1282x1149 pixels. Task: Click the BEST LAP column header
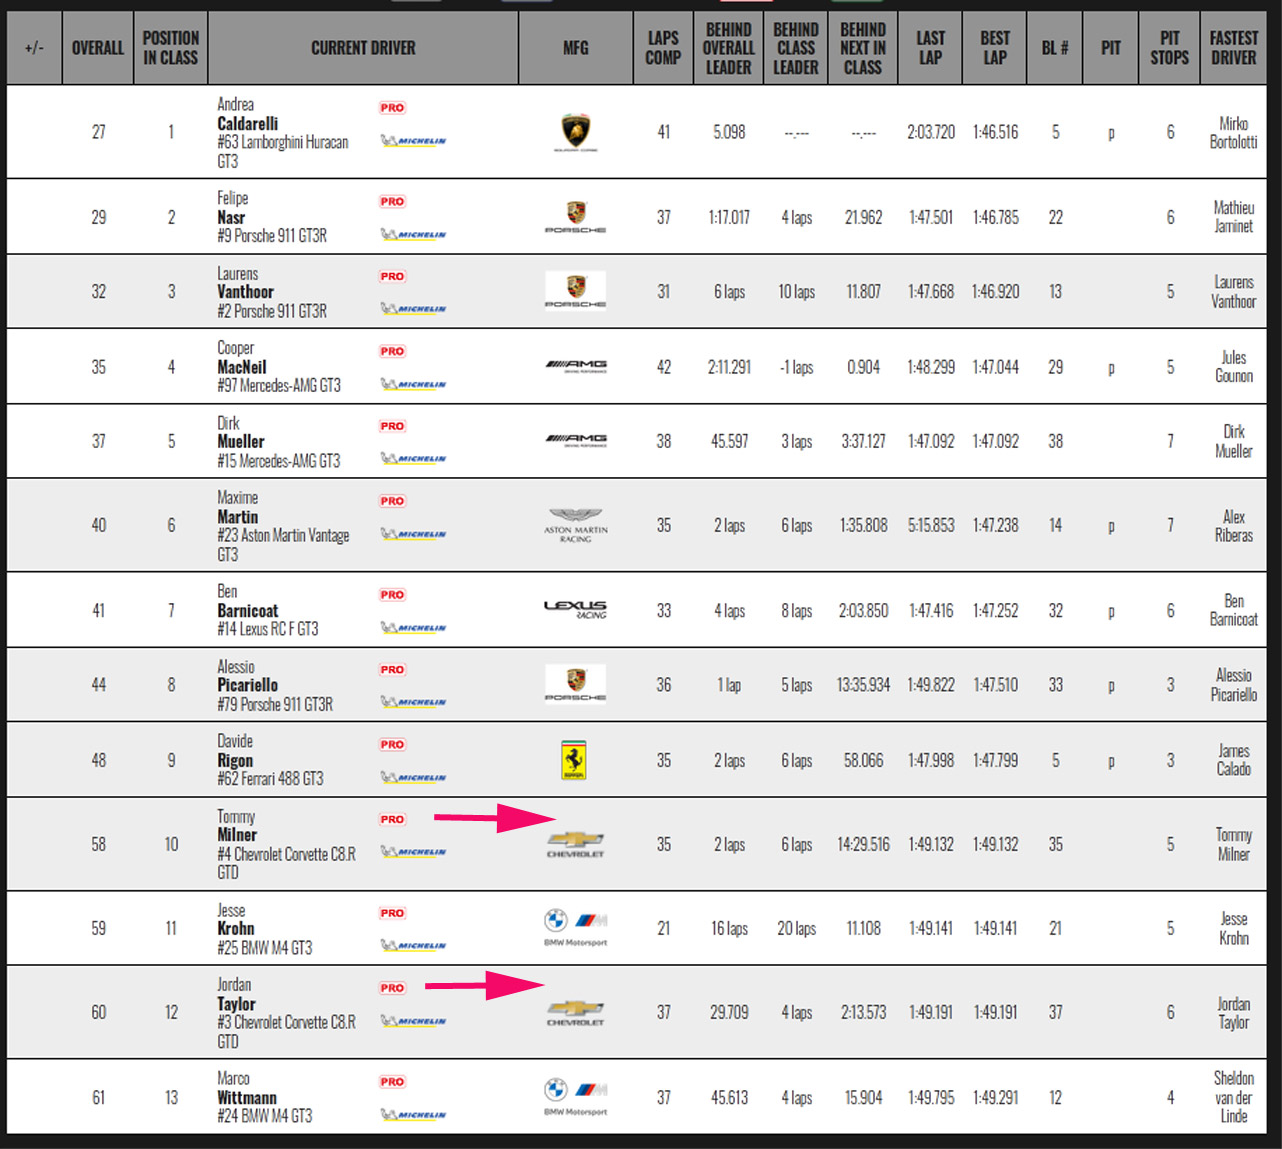pos(994,48)
